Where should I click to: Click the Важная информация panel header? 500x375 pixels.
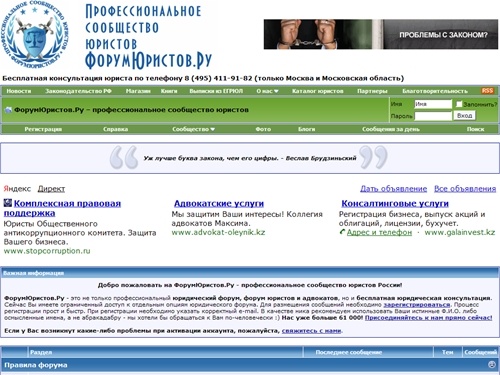point(250,273)
